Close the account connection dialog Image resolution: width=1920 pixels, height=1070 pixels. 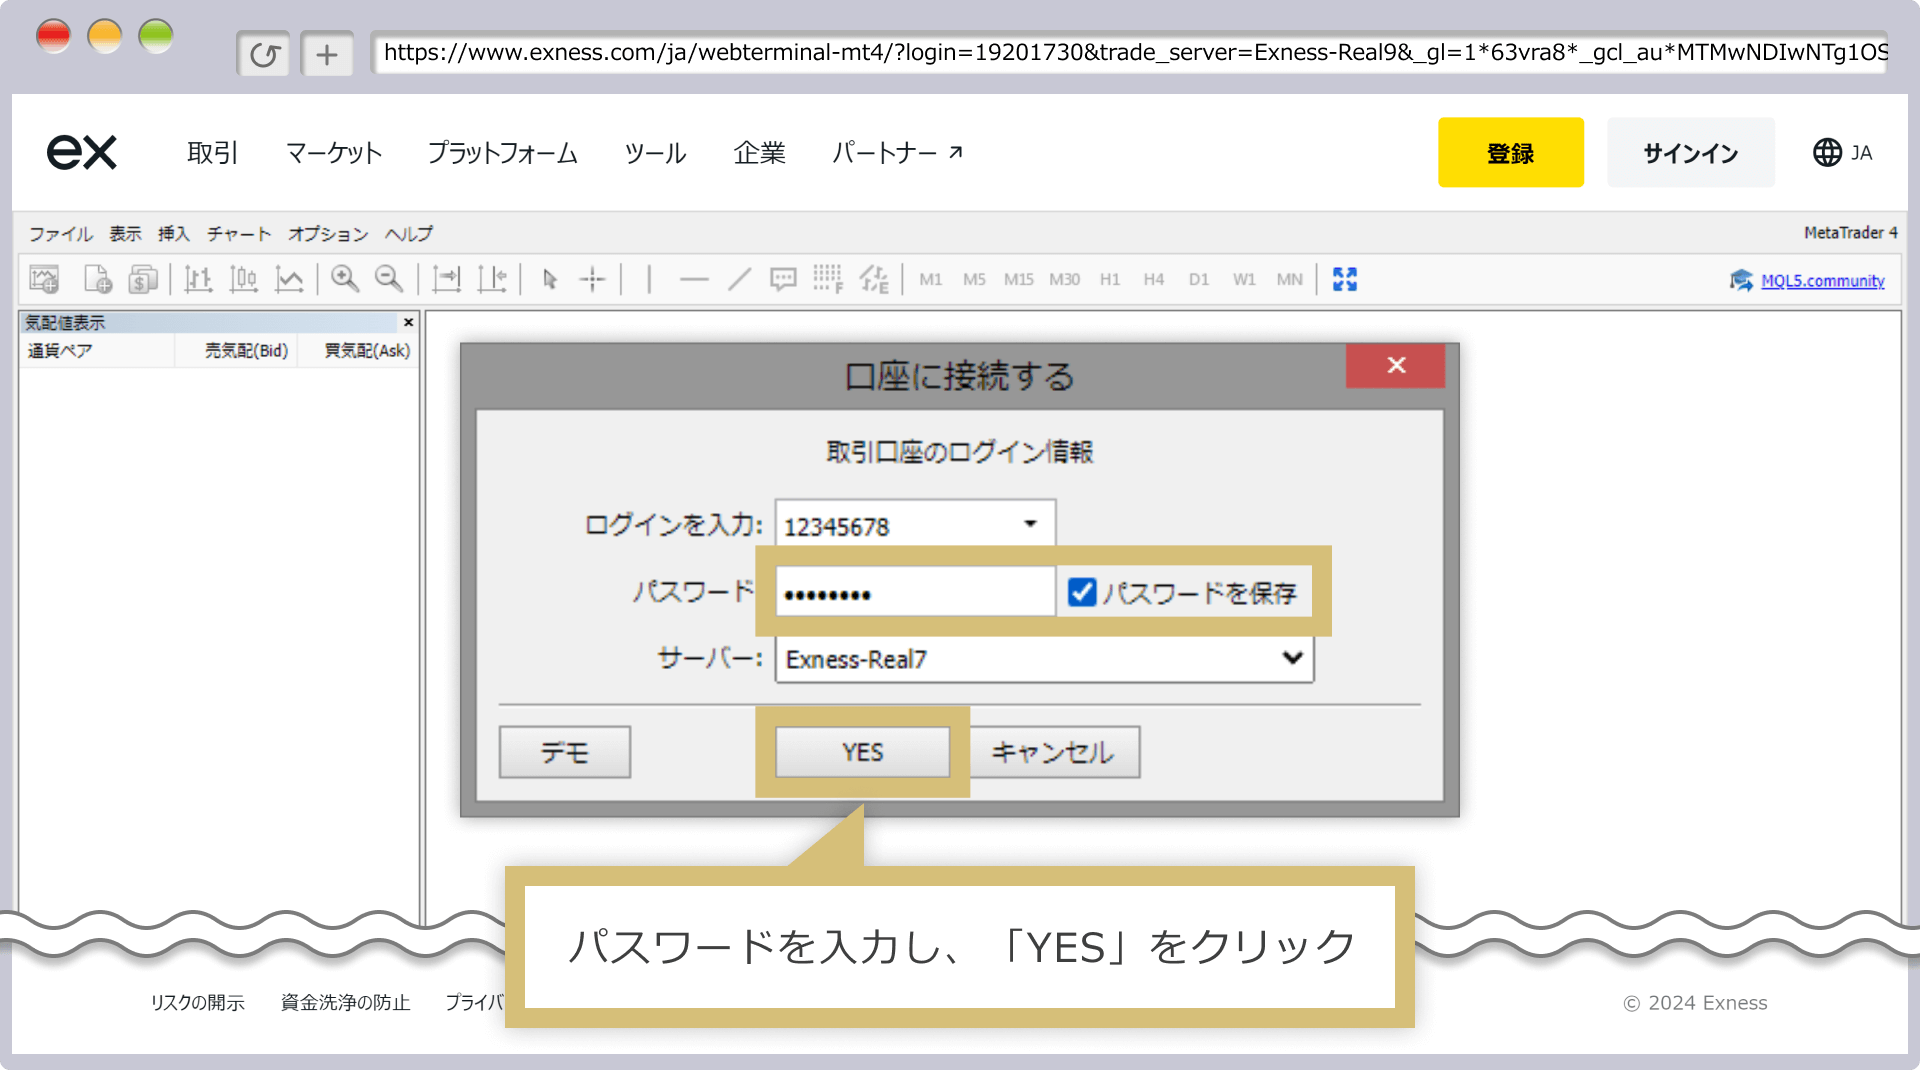tap(1396, 366)
